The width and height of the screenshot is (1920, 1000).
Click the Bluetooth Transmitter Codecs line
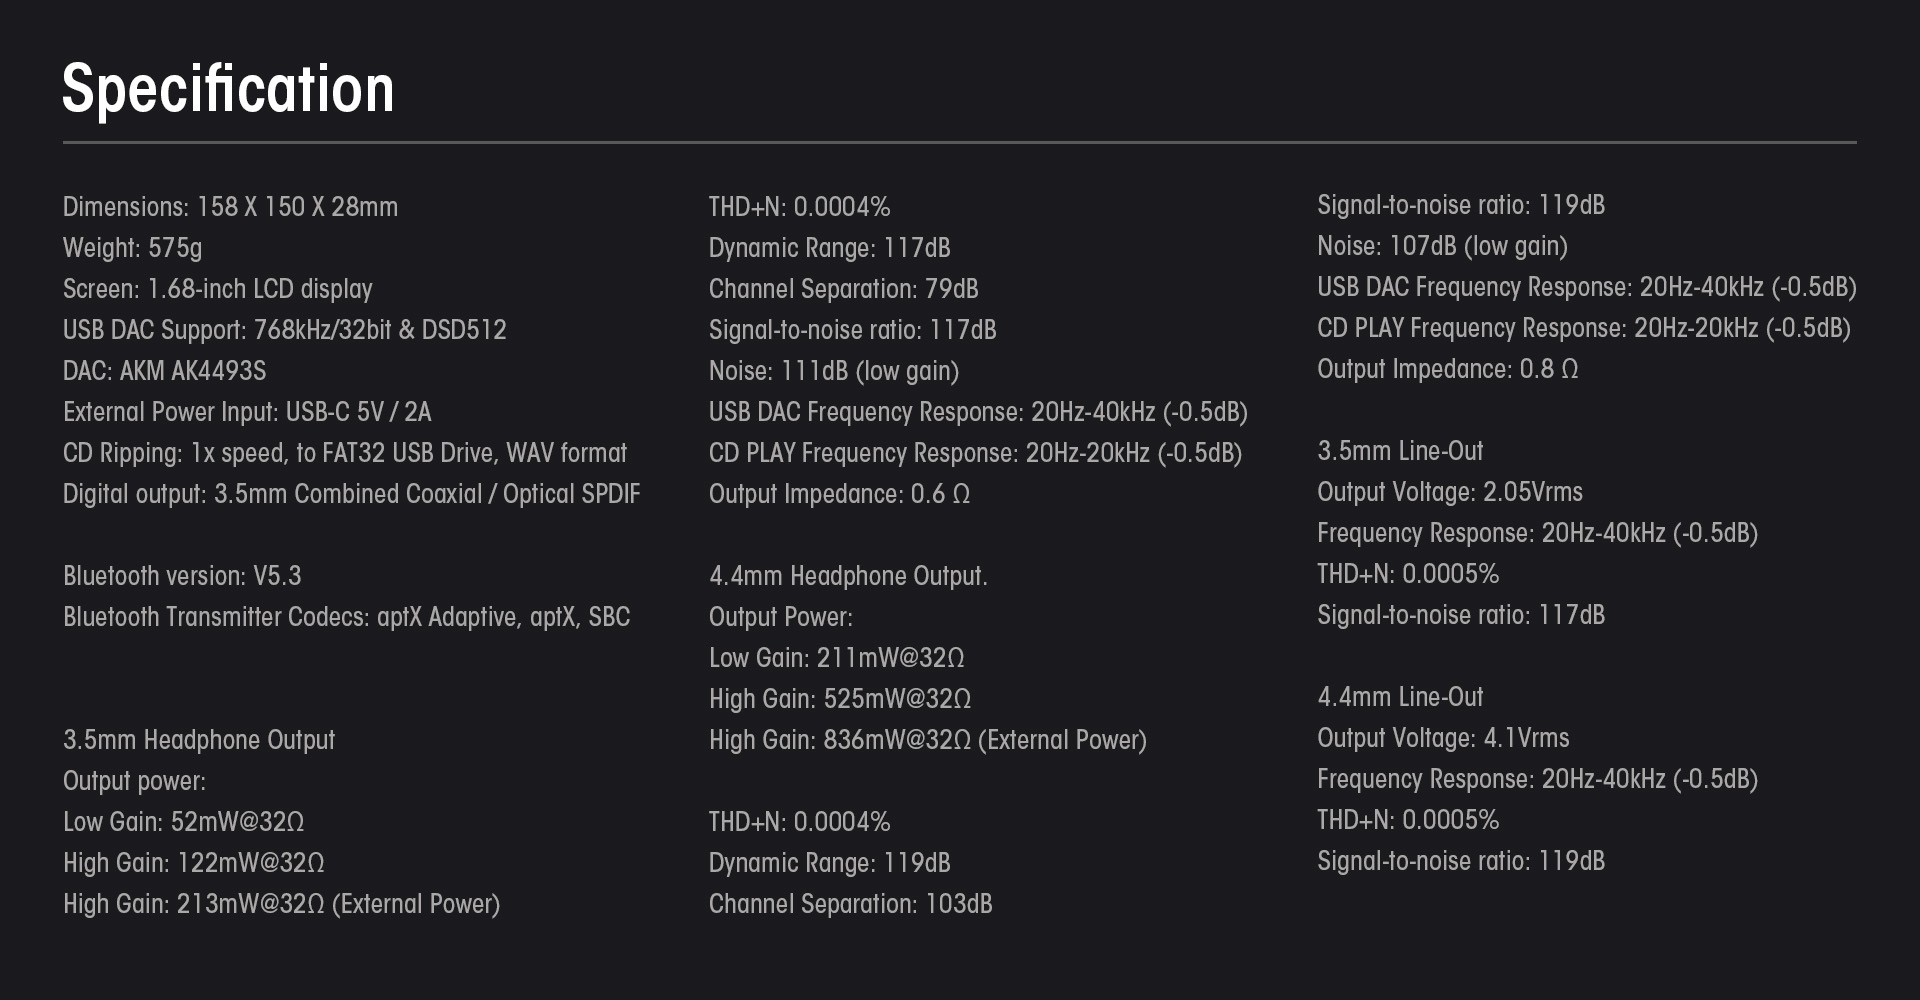[x=346, y=617]
